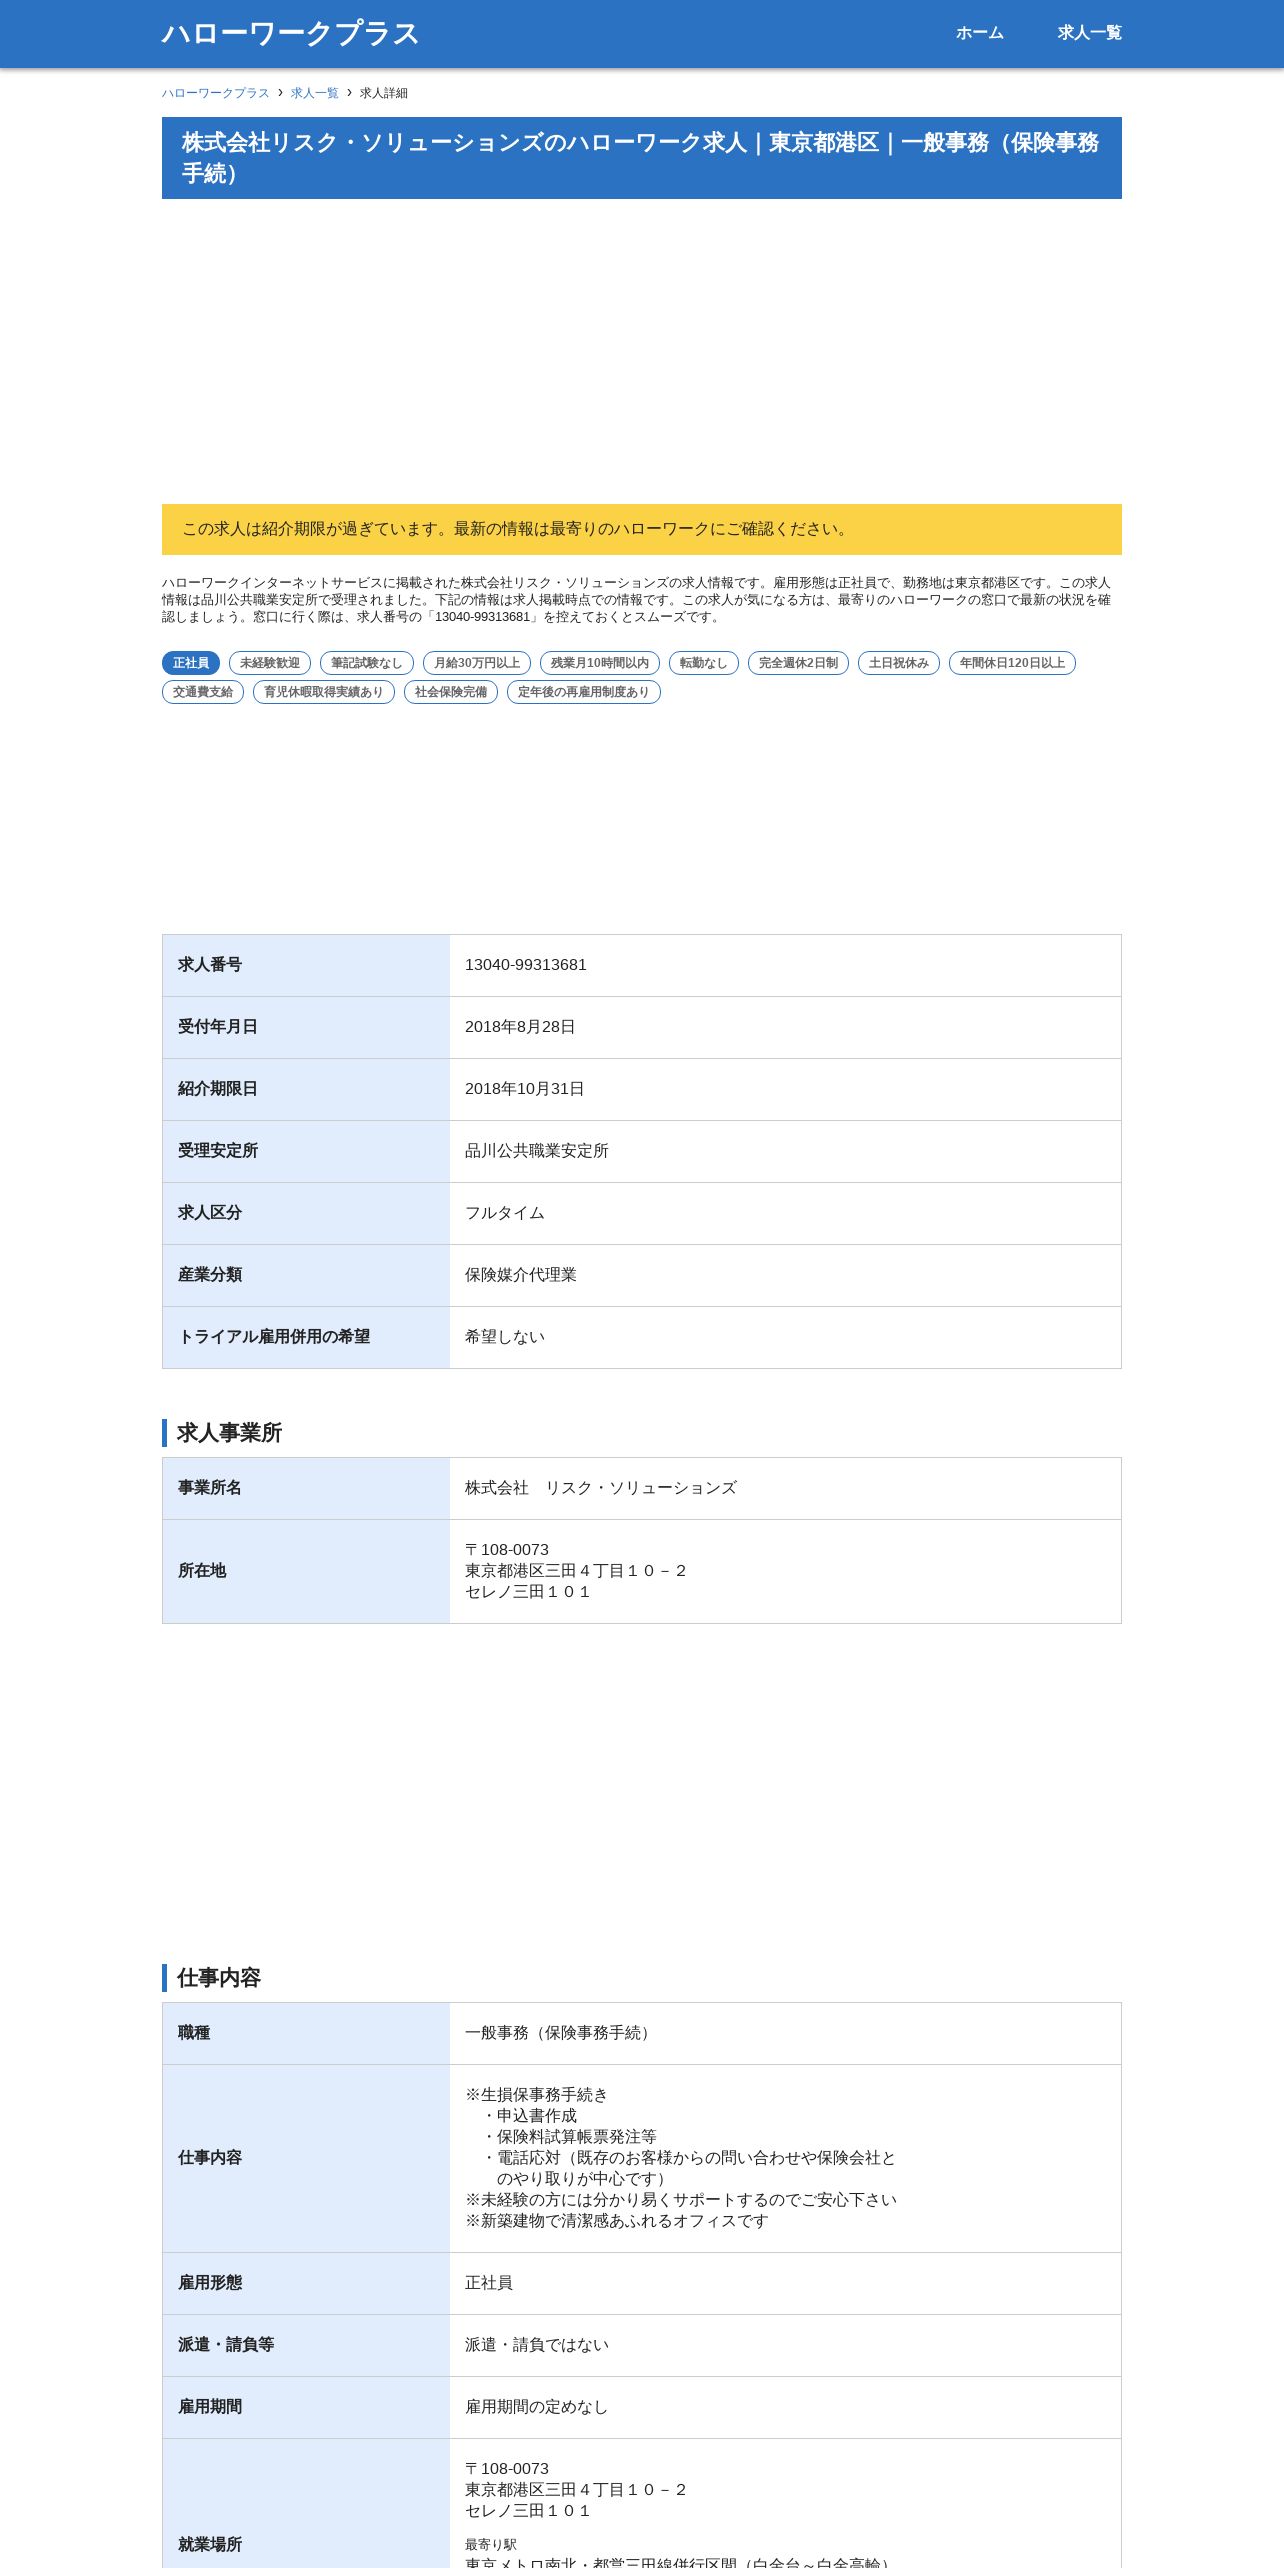
Task: Select the 未経験歓迎 tag
Action: pyautogui.click(x=270, y=663)
